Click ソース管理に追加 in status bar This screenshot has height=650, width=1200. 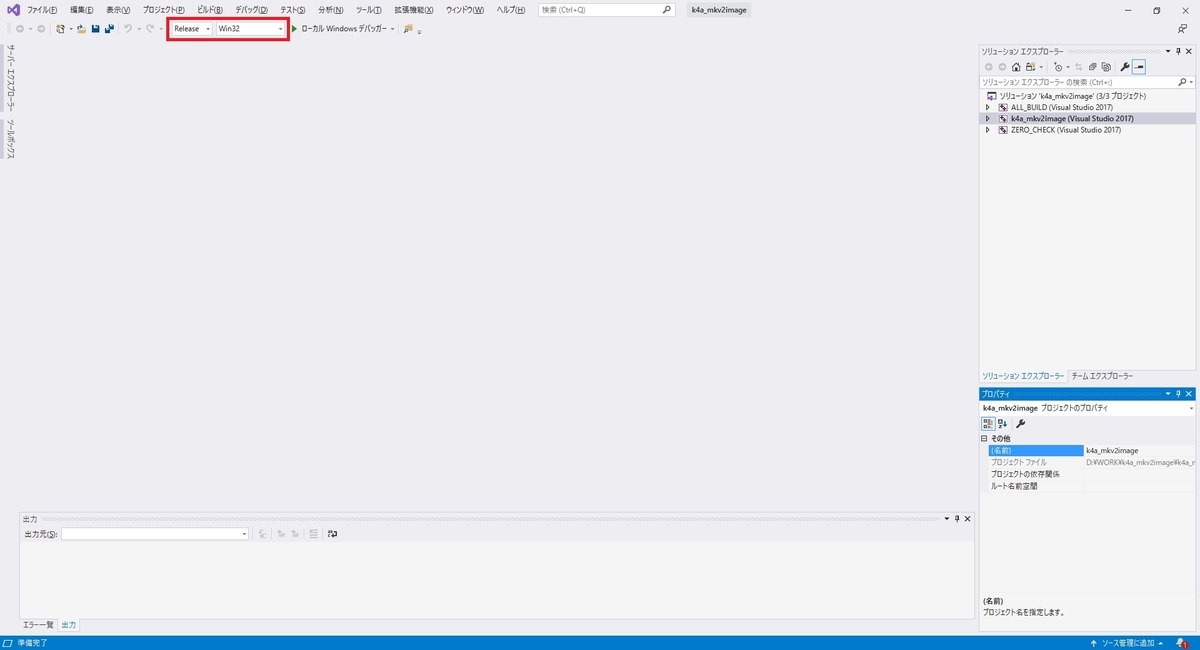click(1127, 643)
